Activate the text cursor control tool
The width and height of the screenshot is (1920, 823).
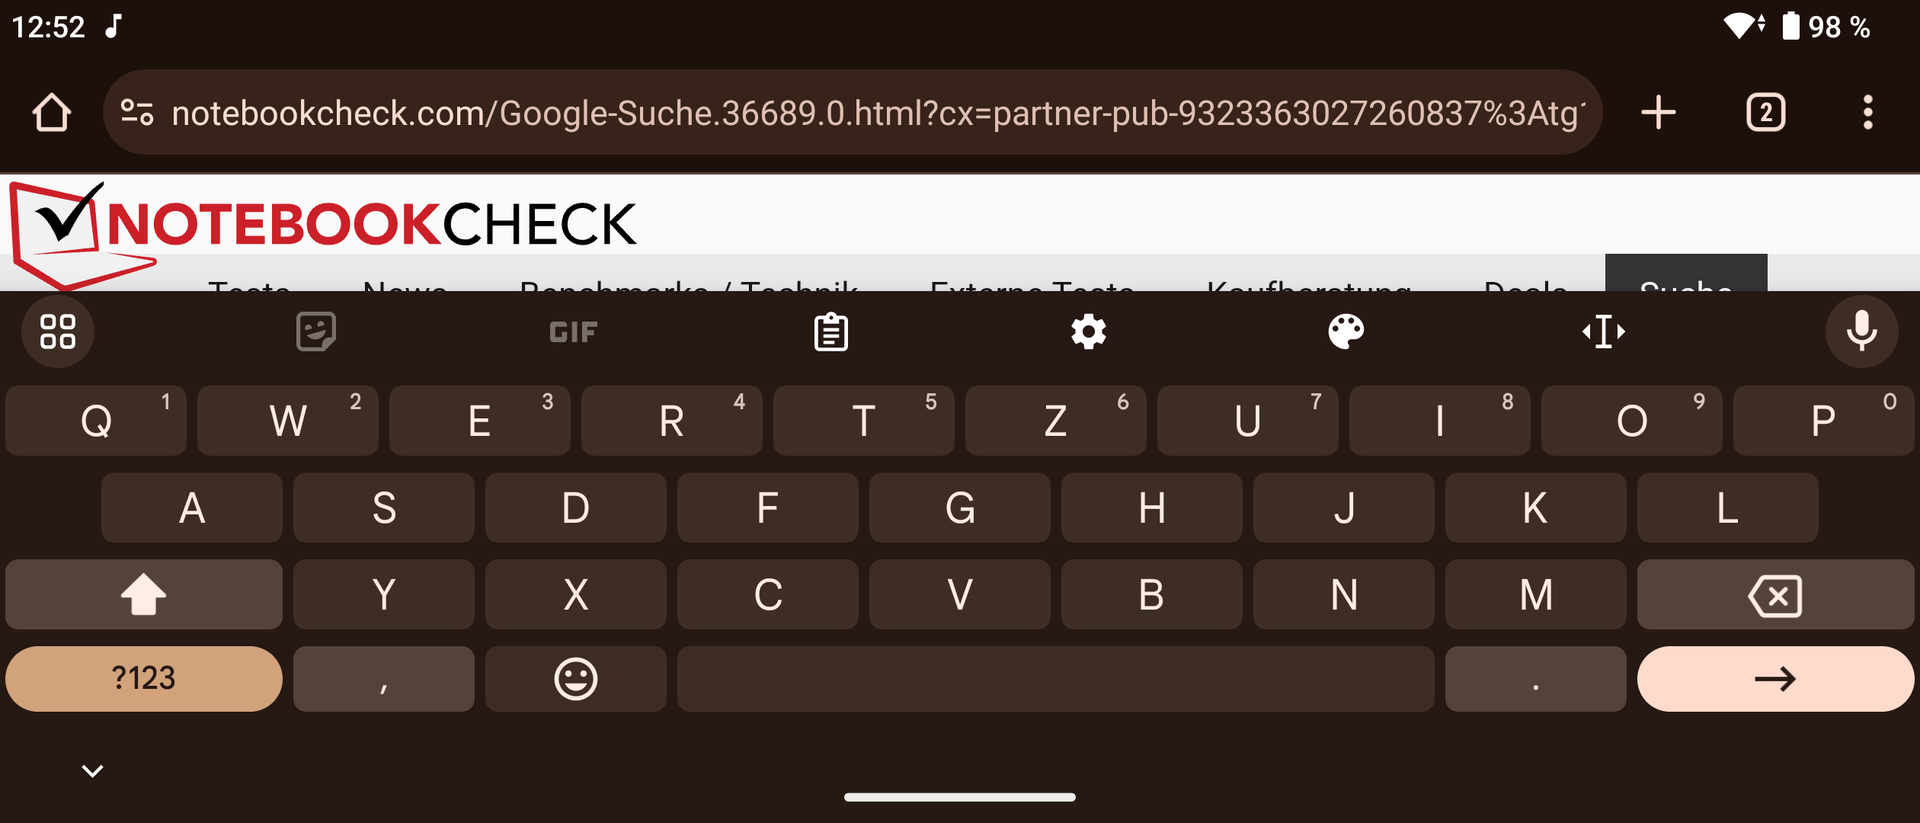1603,332
